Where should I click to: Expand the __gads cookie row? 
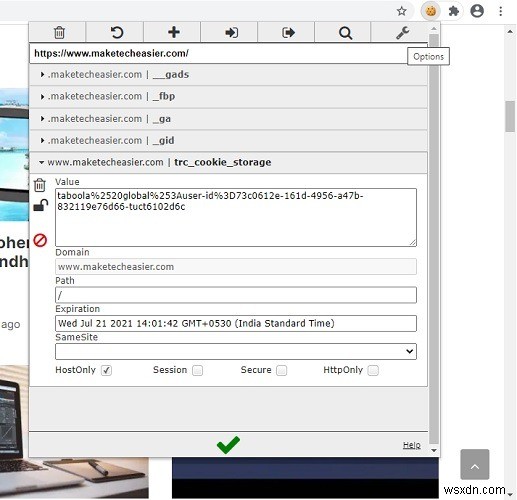[228, 75]
